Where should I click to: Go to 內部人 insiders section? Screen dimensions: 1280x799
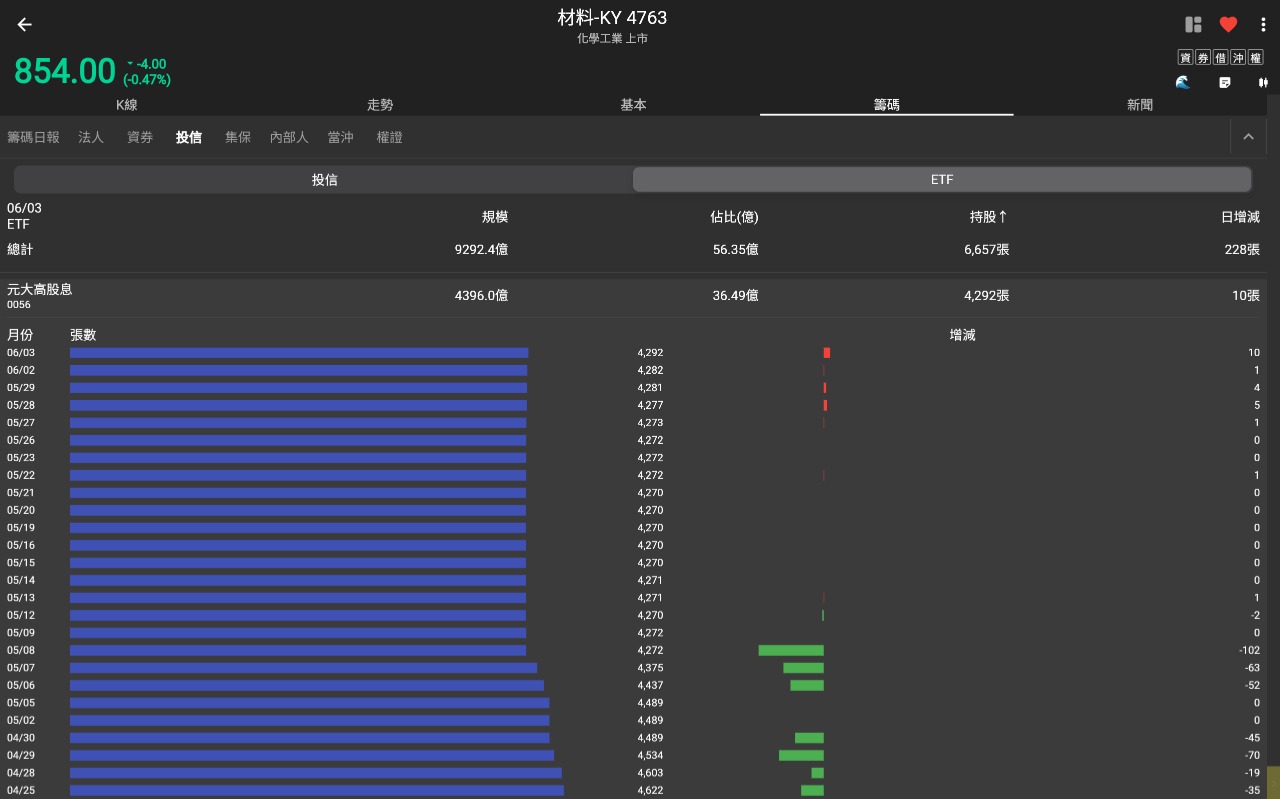point(289,137)
